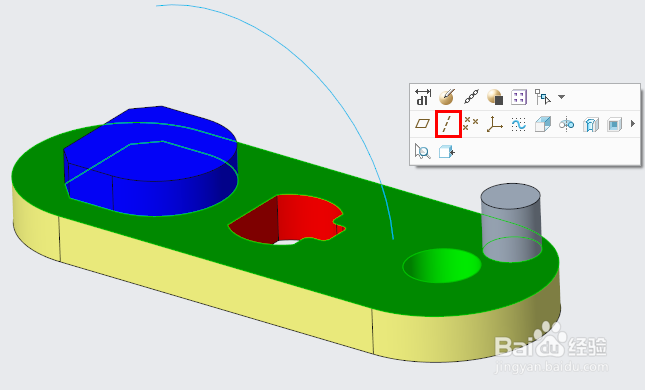Viewport: 645px width, 390px height.
Task: Create a datum Axis
Action: click(x=448, y=123)
